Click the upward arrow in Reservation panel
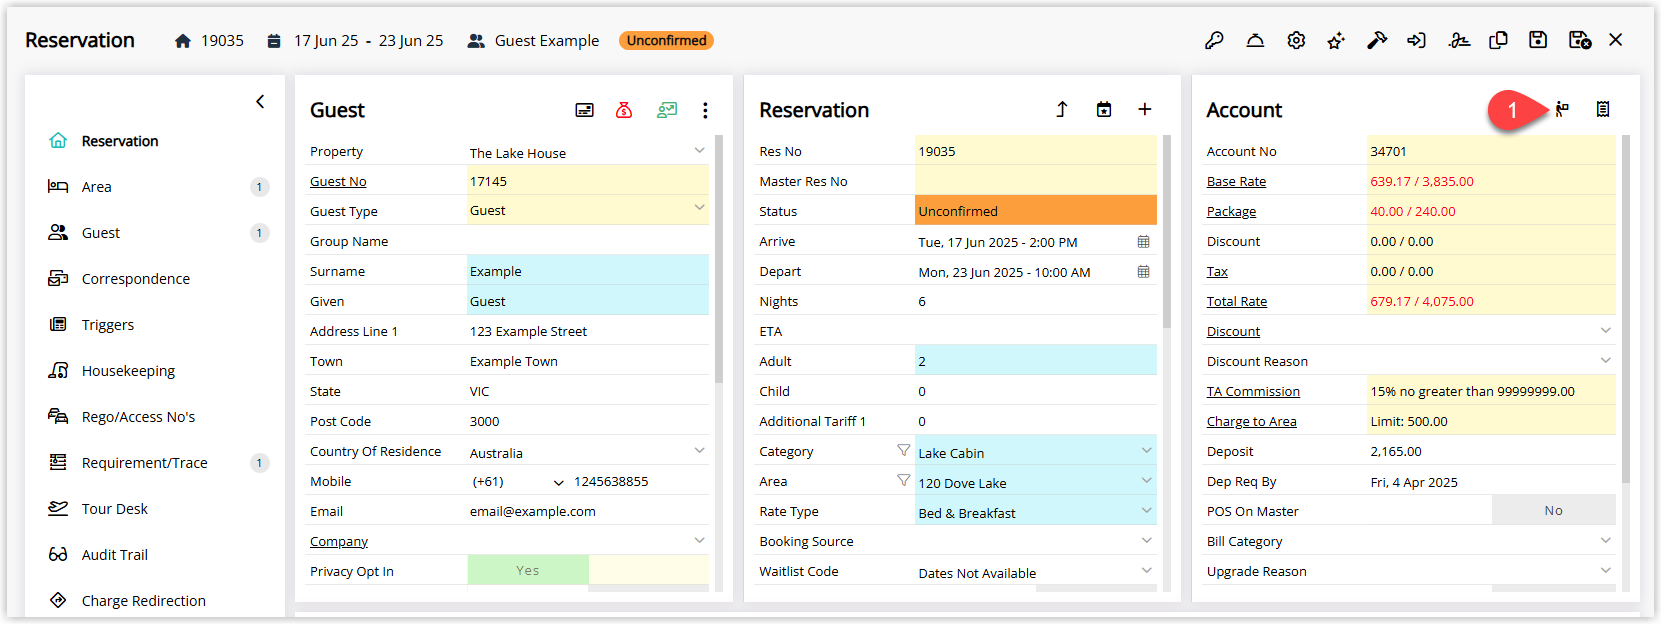Viewport: 1662px width, 625px height. 1062,109
